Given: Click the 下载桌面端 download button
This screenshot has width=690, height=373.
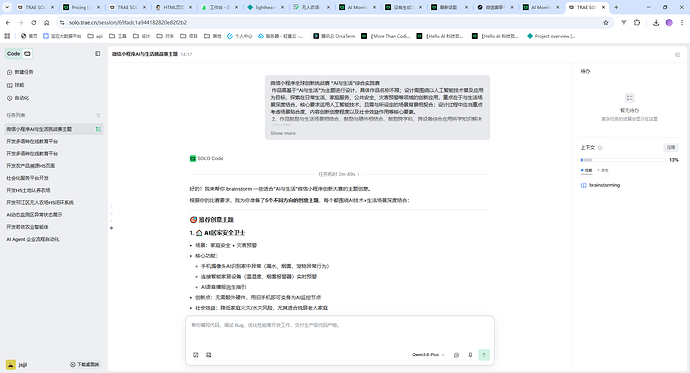Looking at the screenshot, I should tap(85, 365).
